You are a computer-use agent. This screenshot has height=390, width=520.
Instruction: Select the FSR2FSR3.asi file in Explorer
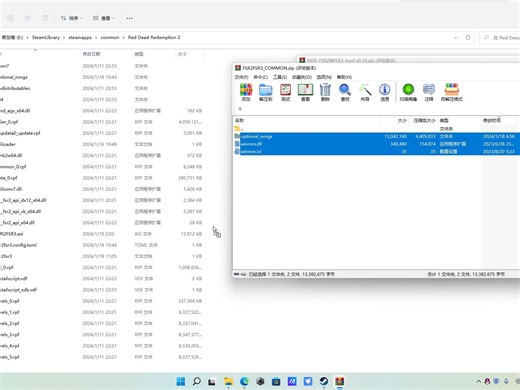pos(101,234)
